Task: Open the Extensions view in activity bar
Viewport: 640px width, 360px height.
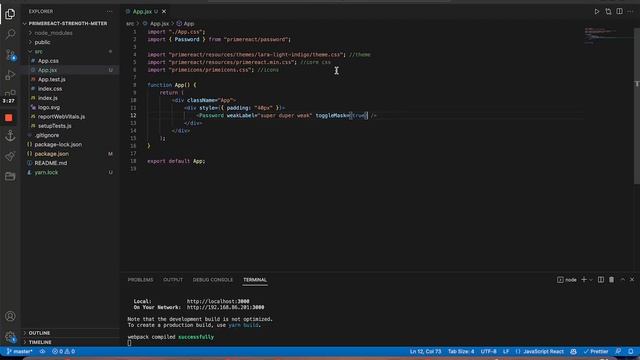Action: (10, 93)
